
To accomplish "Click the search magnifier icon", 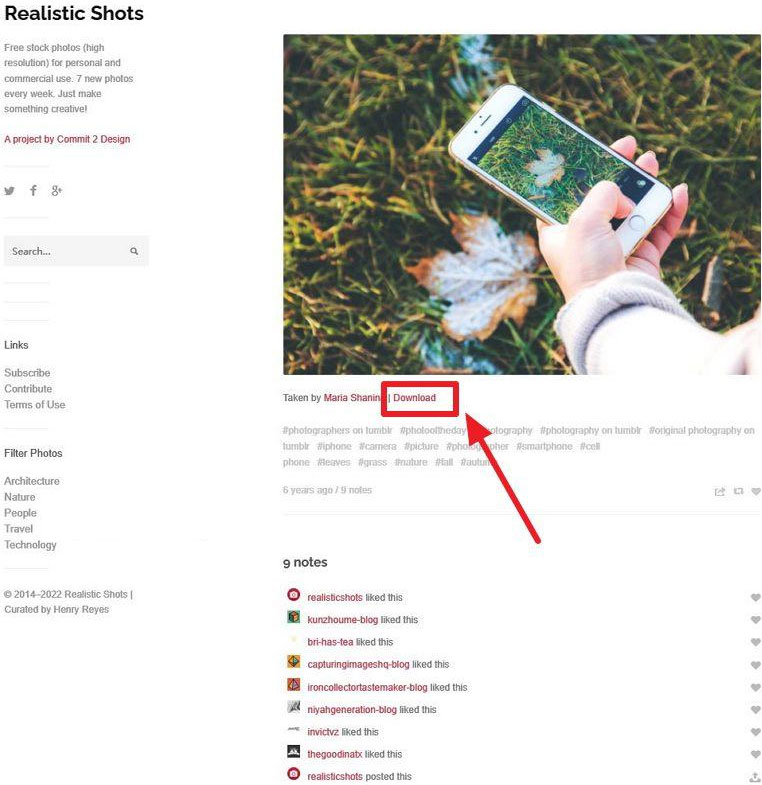I will [x=134, y=251].
